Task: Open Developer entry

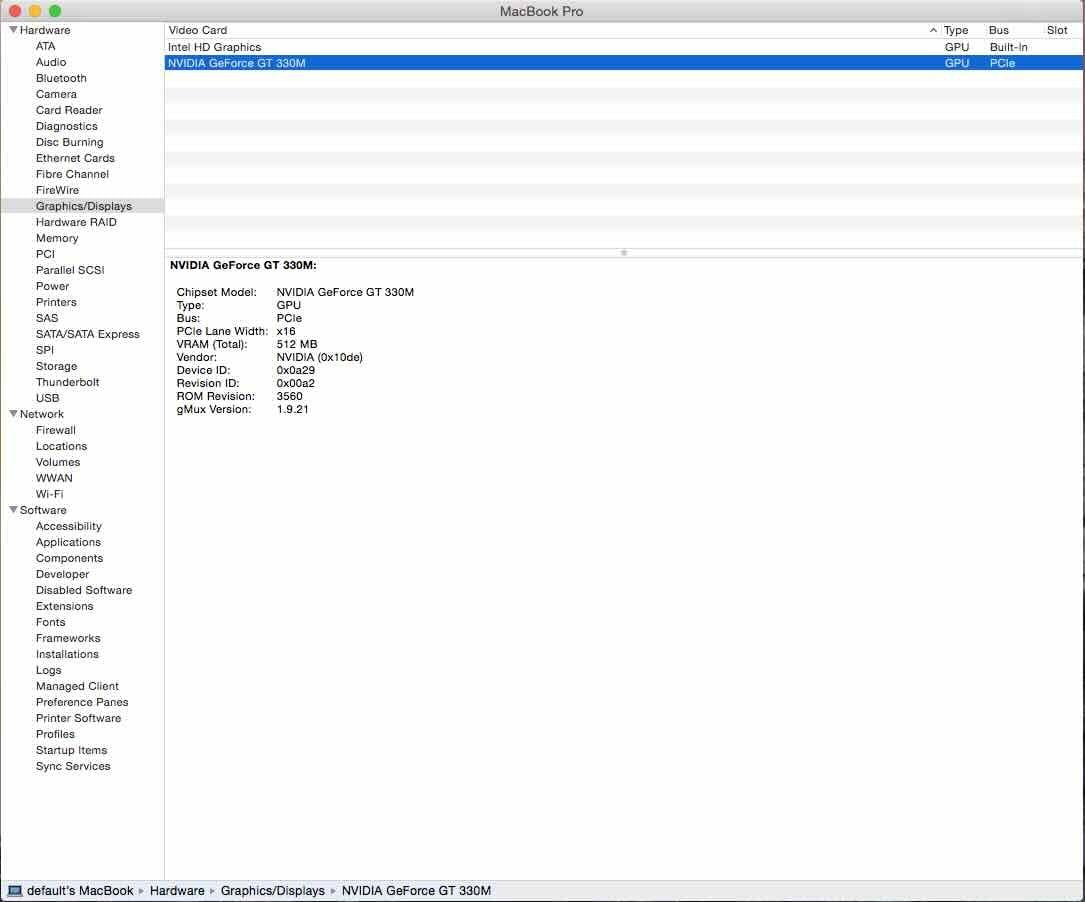Action: click(x=62, y=574)
